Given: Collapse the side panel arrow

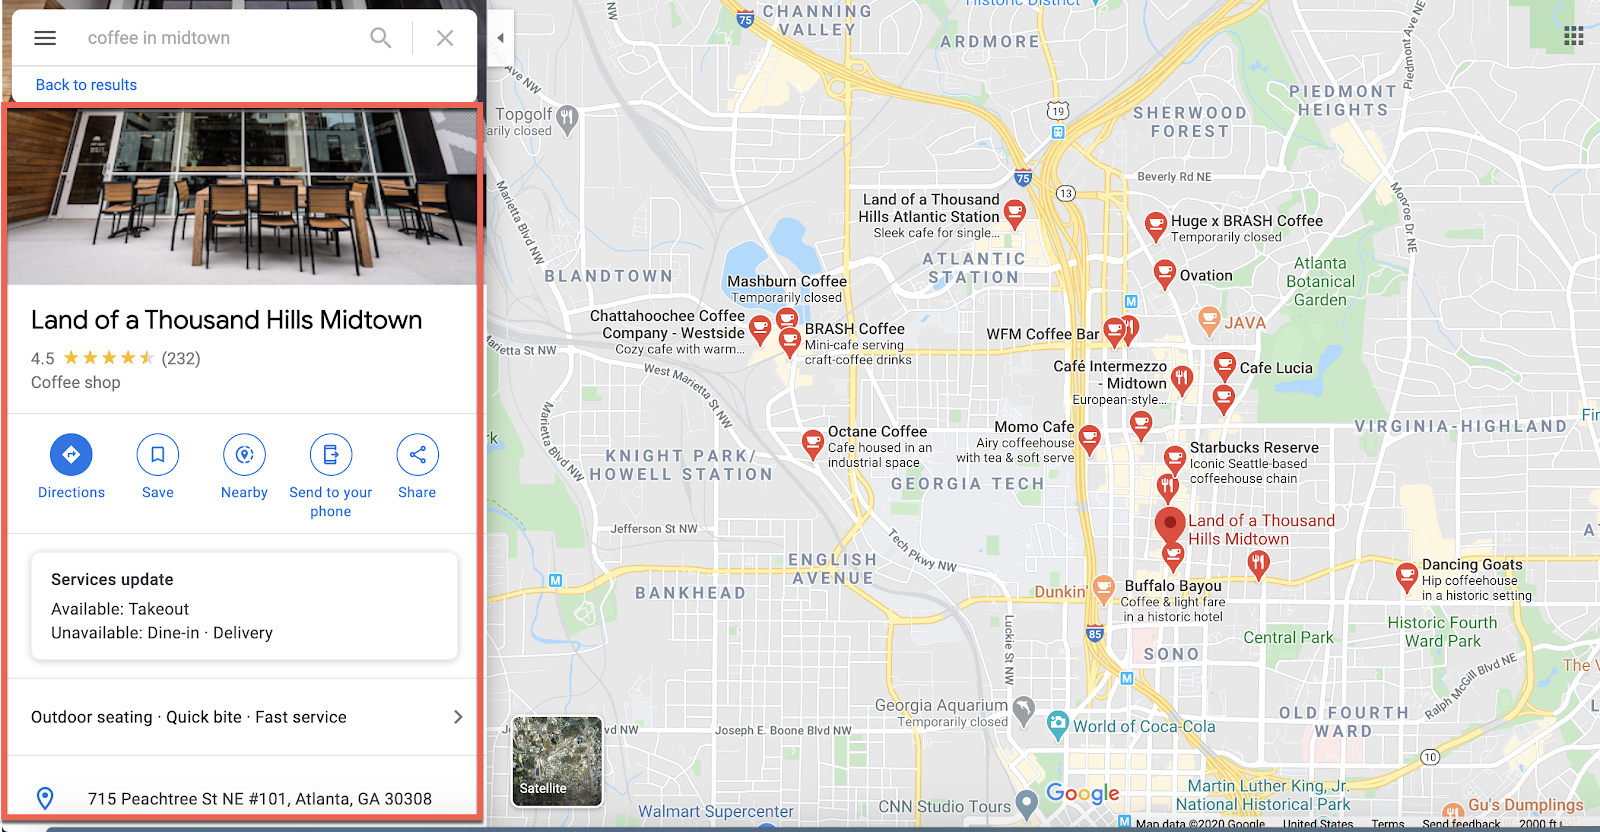Looking at the screenshot, I should 500,38.
